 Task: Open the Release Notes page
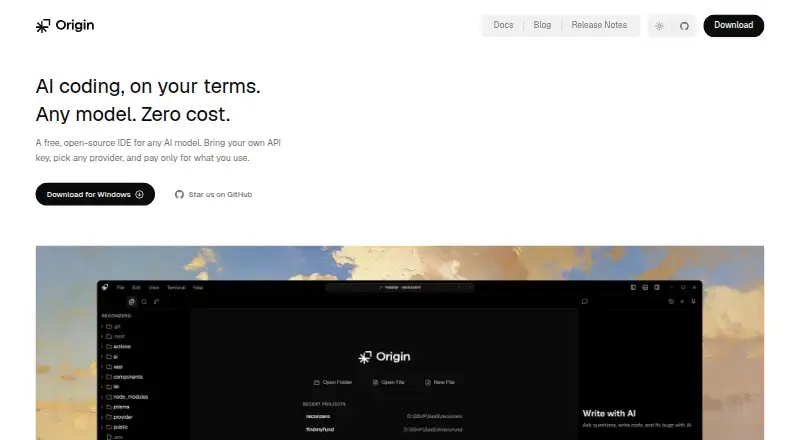click(x=599, y=25)
